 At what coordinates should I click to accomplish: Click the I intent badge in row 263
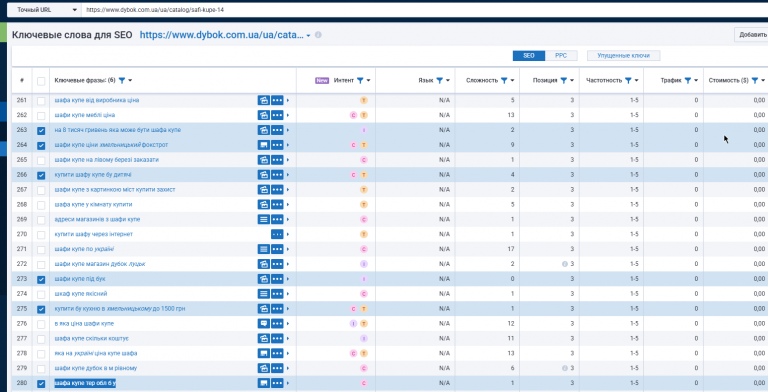(363, 130)
